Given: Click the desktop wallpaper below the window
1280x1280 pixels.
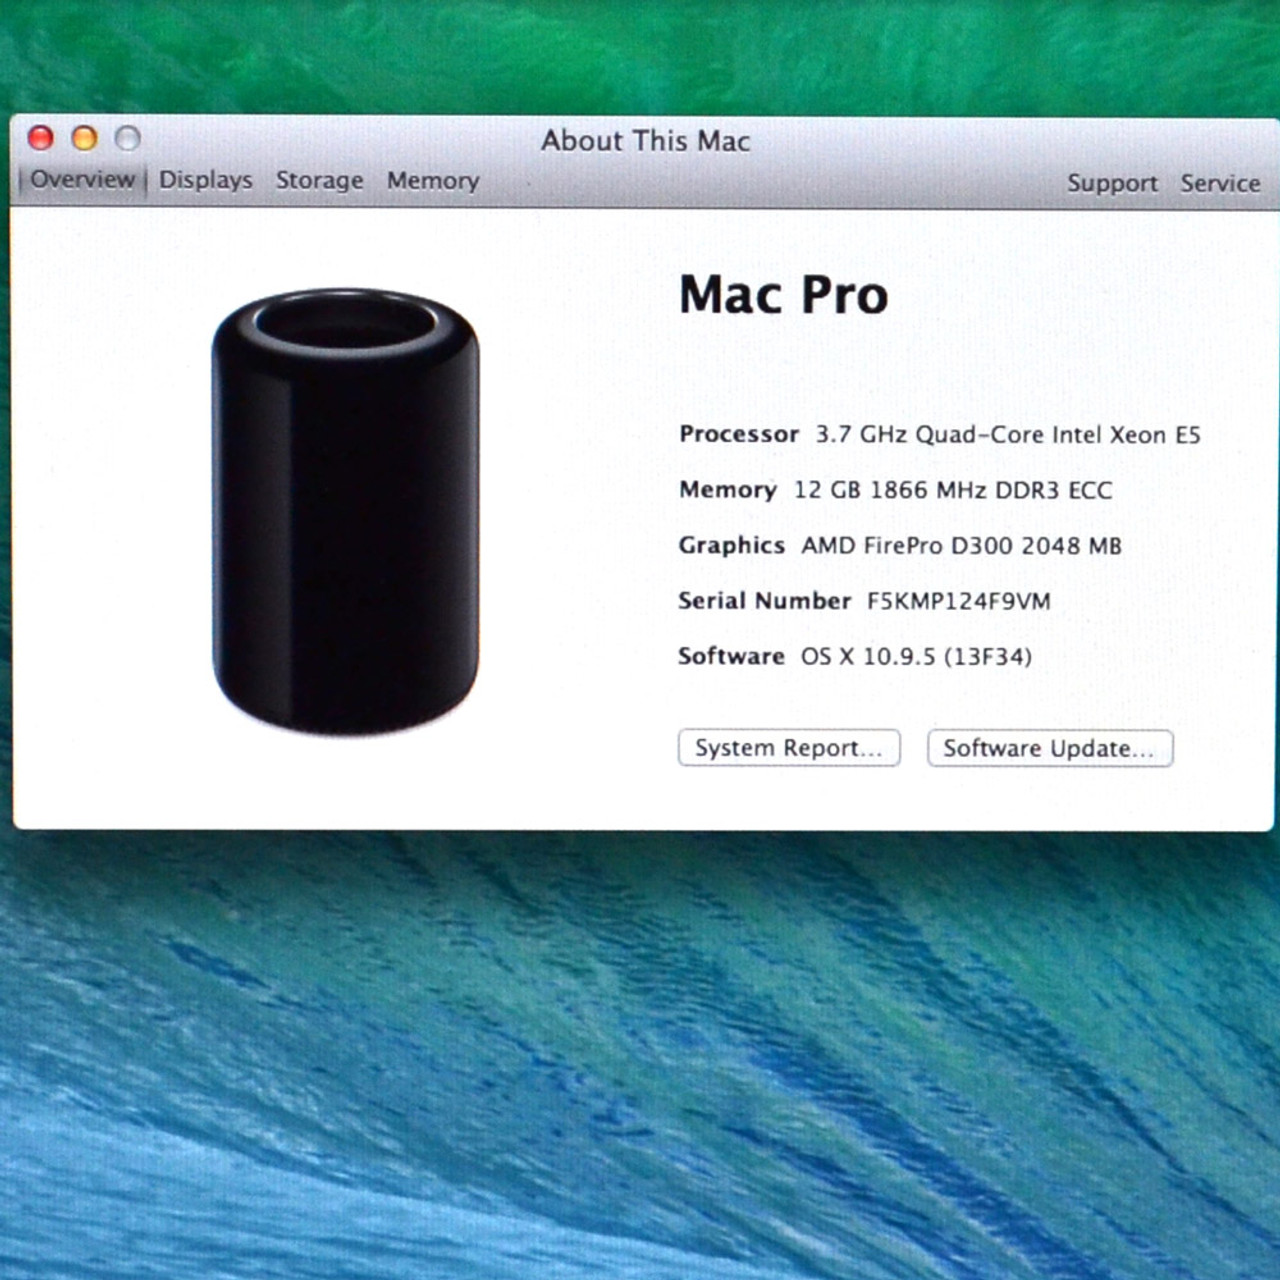Looking at the screenshot, I should tap(640, 1050).
